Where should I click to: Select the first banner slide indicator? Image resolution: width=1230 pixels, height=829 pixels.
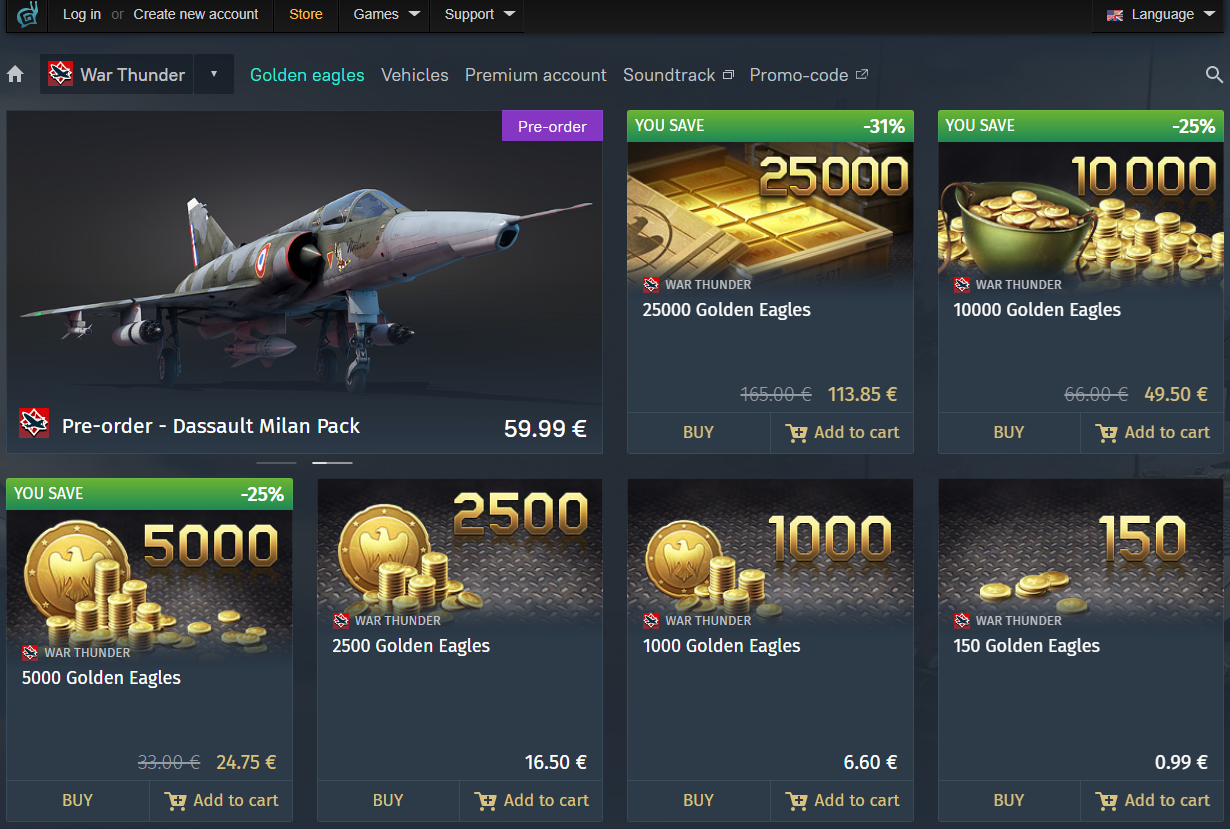[276, 463]
